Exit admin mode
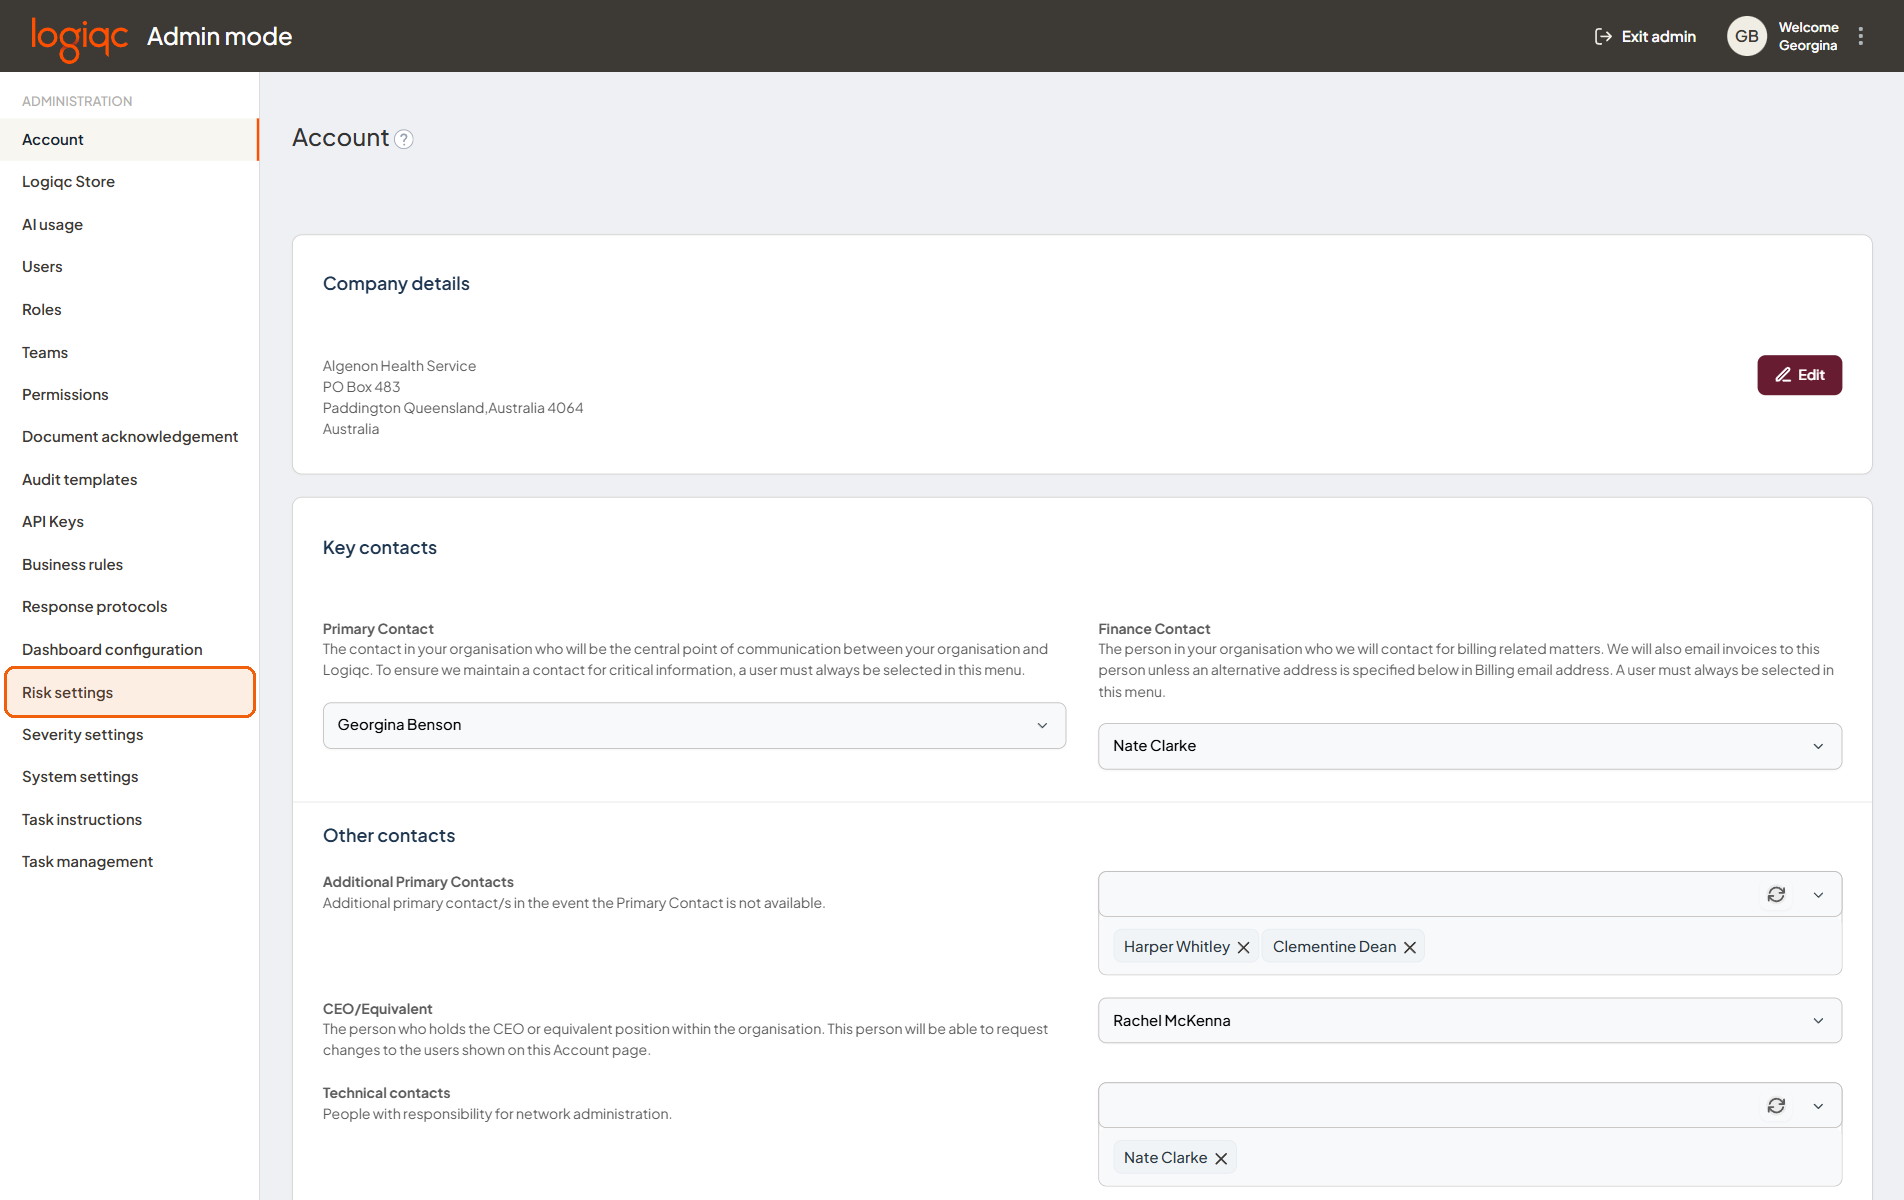1904x1200 pixels. 1645,36
